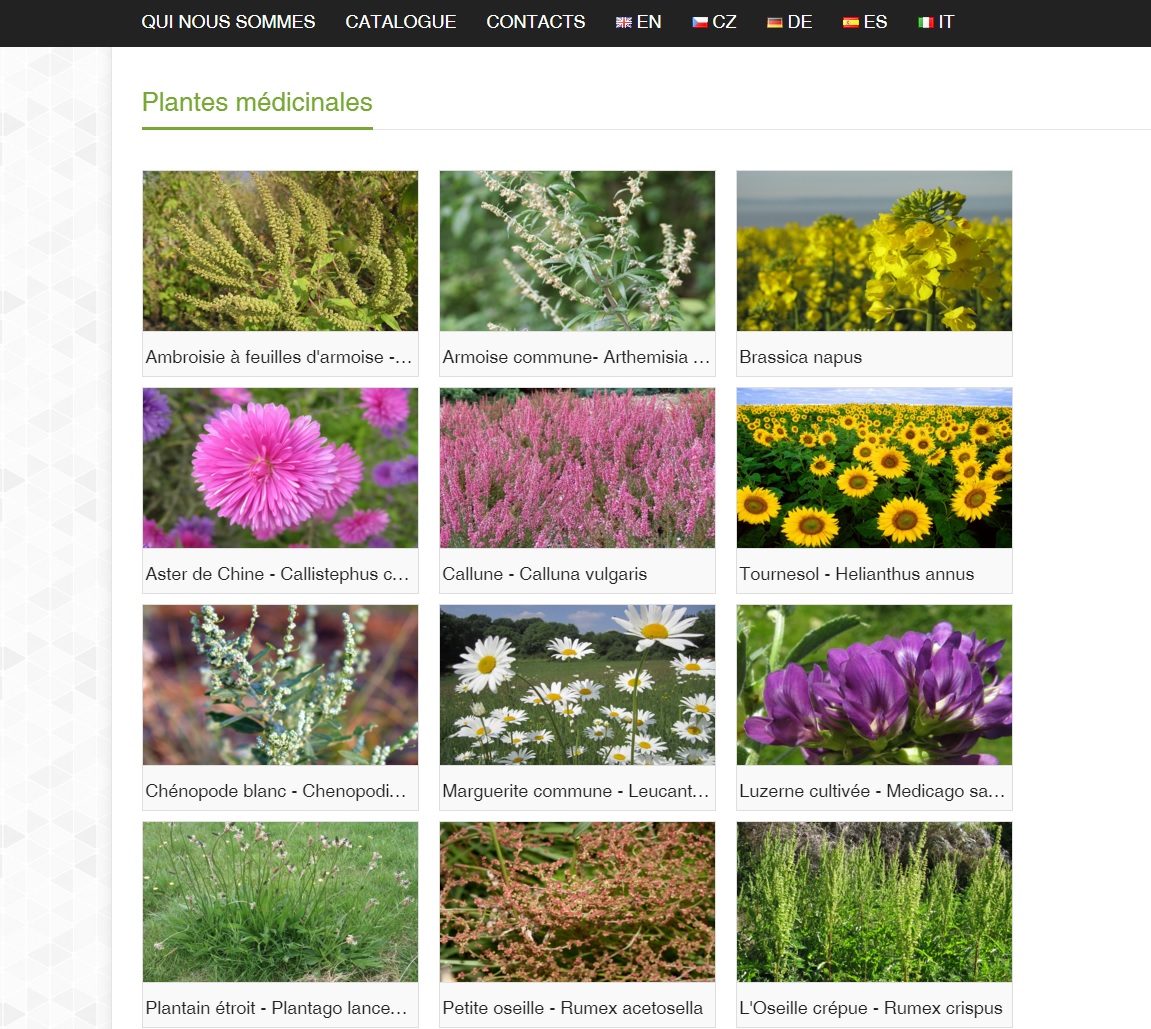Switch language to German via DE flag

790,22
